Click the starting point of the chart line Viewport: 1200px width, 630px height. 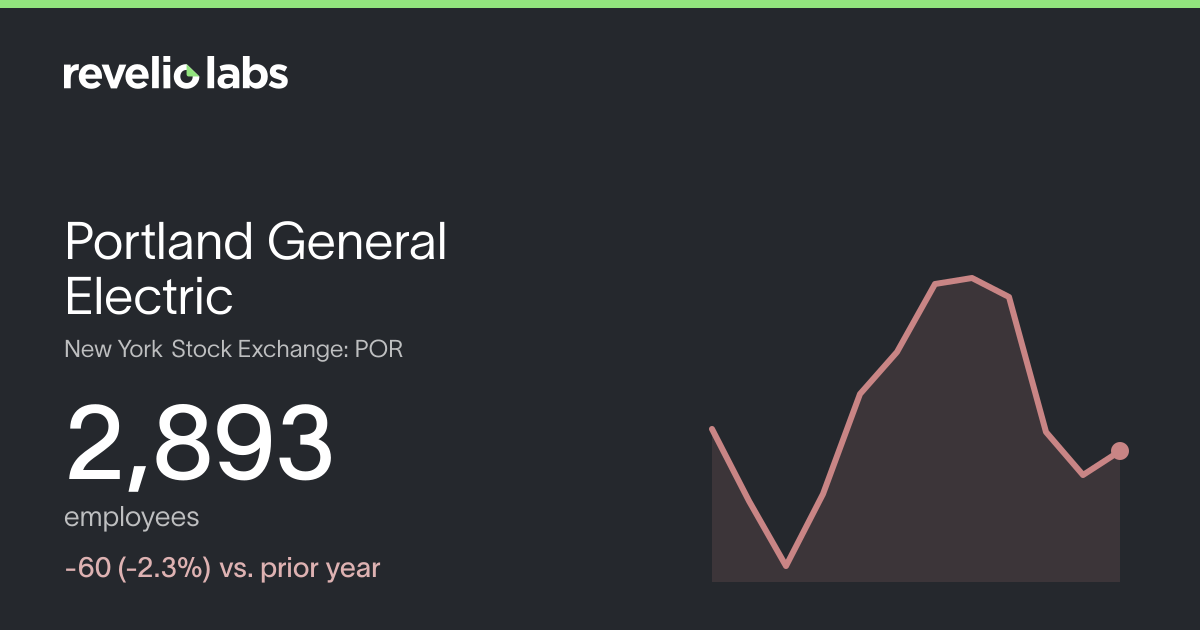pyautogui.click(x=712, y=428)
